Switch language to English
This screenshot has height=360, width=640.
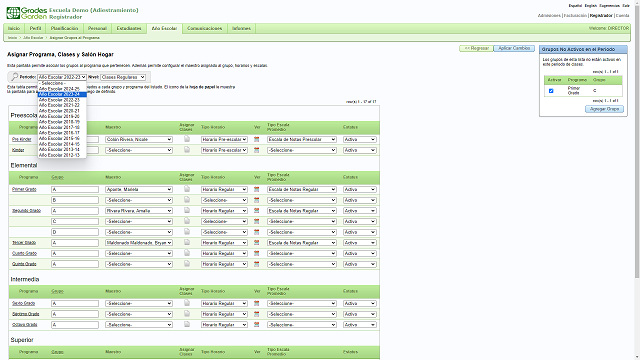[x=590, y=6]
